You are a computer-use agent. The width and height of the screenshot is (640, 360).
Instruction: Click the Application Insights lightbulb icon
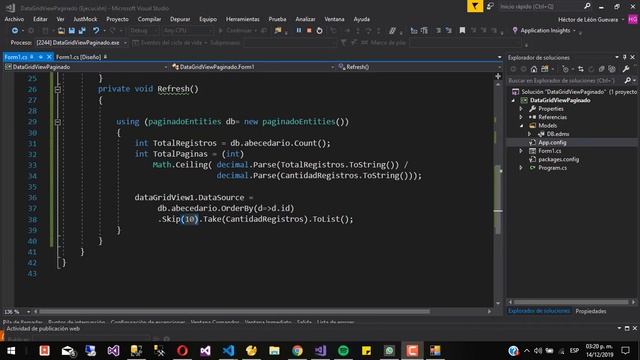(515, 30)
